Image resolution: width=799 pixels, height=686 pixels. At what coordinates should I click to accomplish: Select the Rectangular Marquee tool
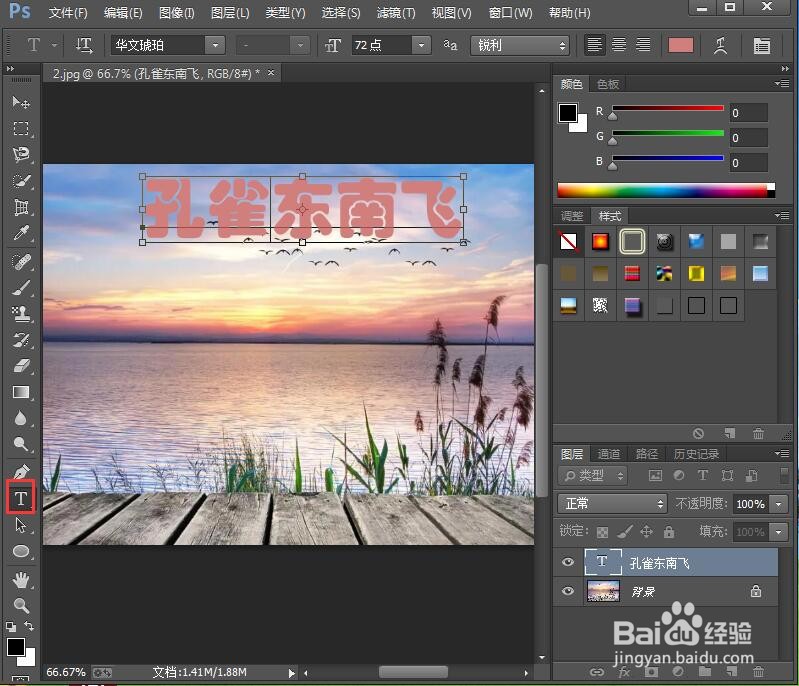click(x=20, y=128)
